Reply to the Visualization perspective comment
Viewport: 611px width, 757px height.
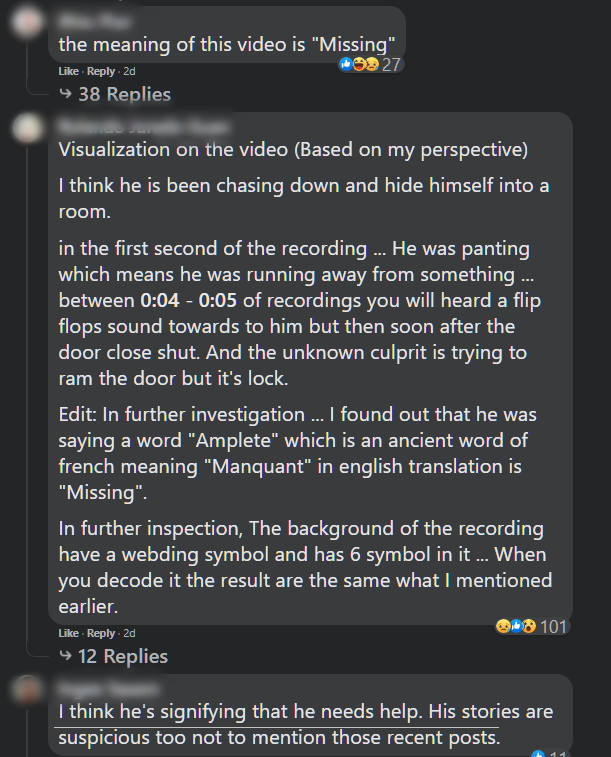tap(101, 633)
